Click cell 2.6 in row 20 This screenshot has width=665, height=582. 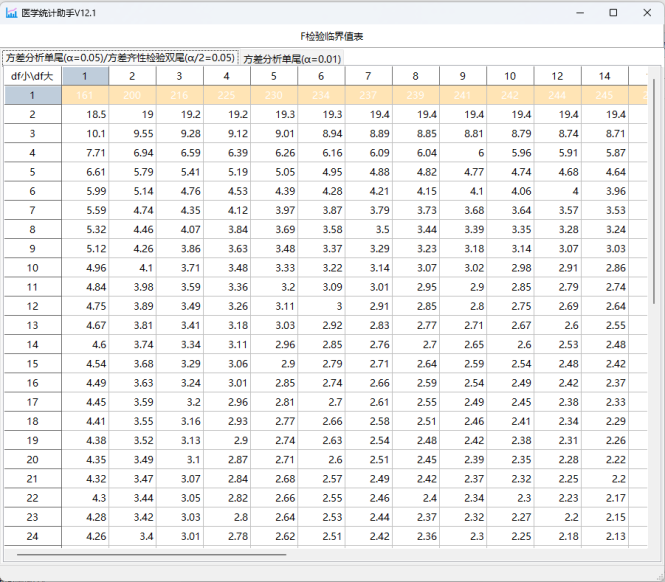(321, 459)
